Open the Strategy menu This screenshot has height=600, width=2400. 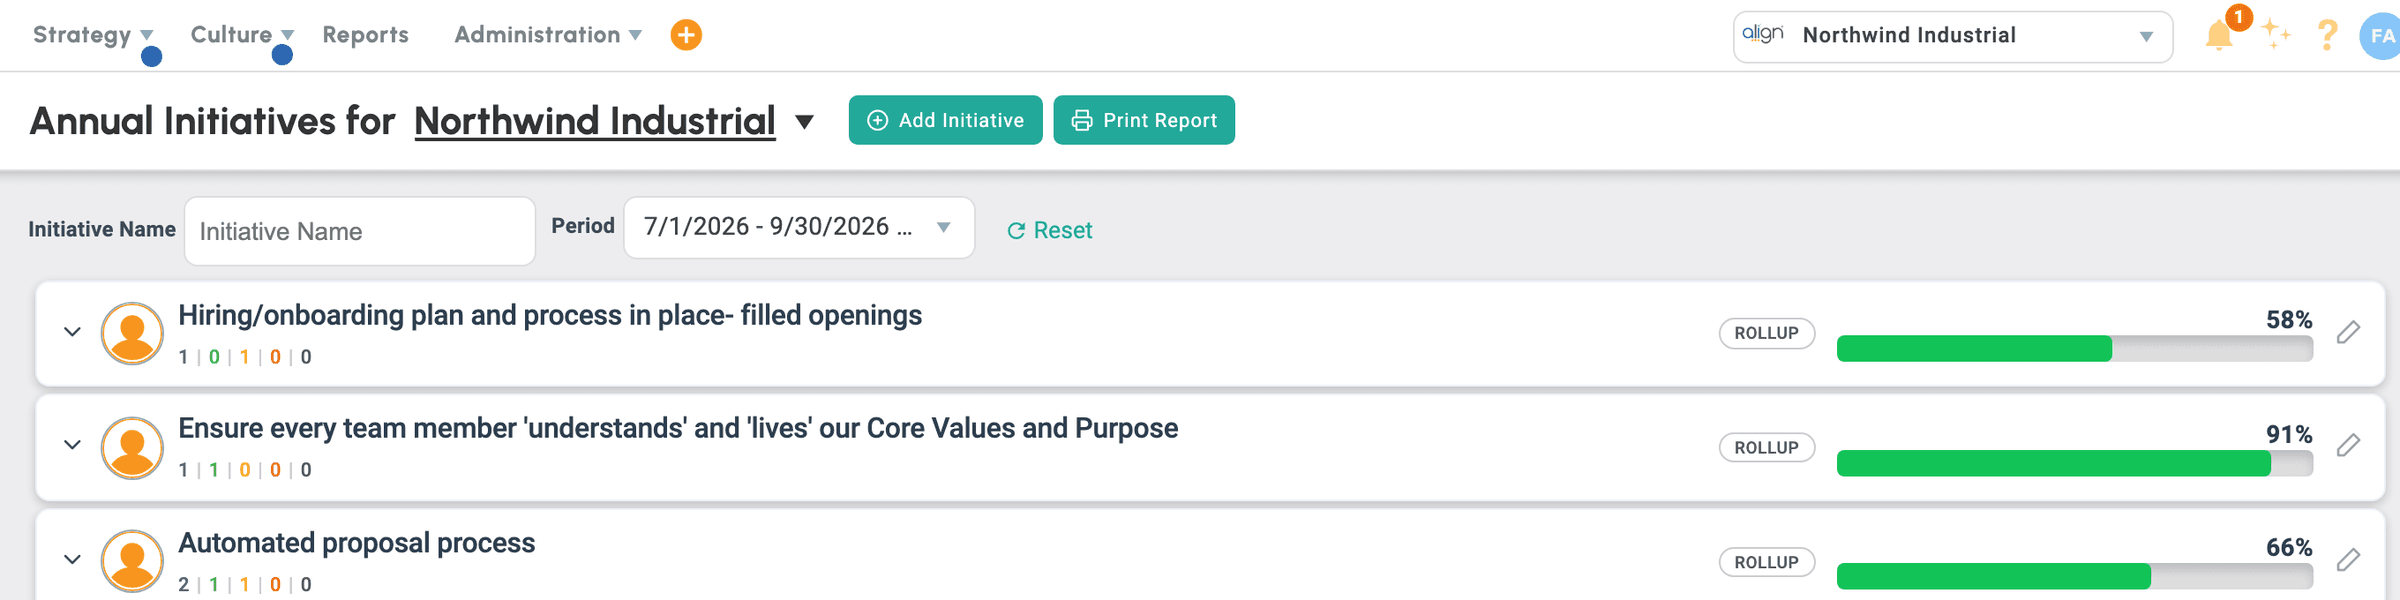pyautogui.click(x=93, y=35)
